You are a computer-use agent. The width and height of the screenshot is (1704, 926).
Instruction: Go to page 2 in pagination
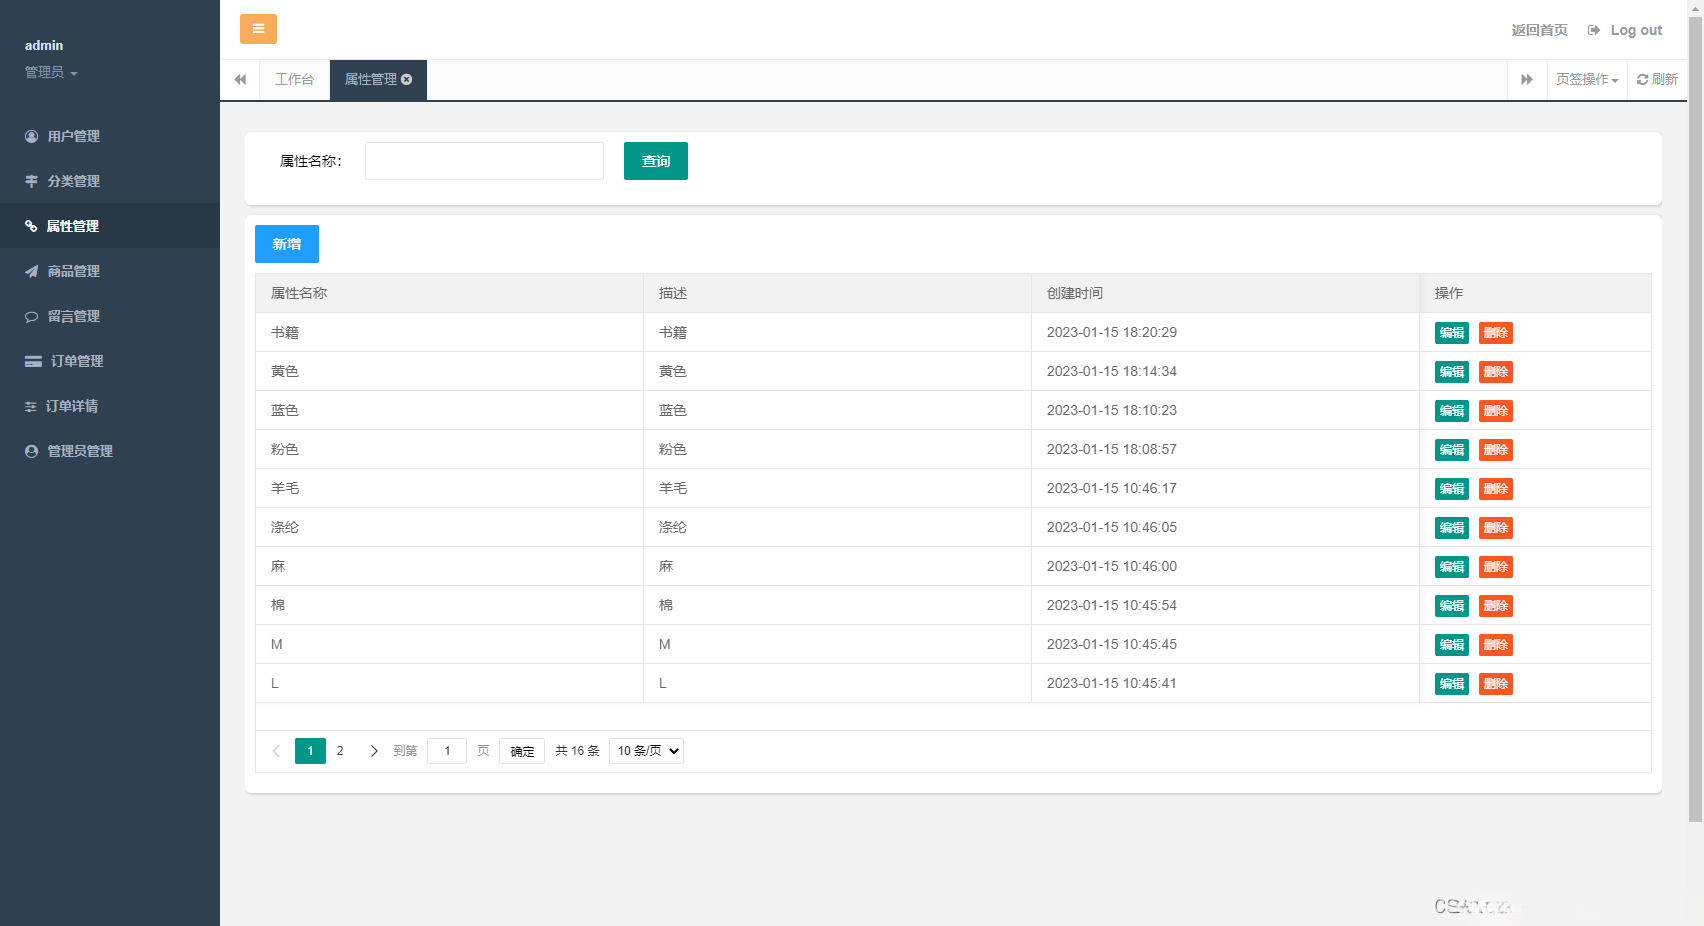pos(340,751)
